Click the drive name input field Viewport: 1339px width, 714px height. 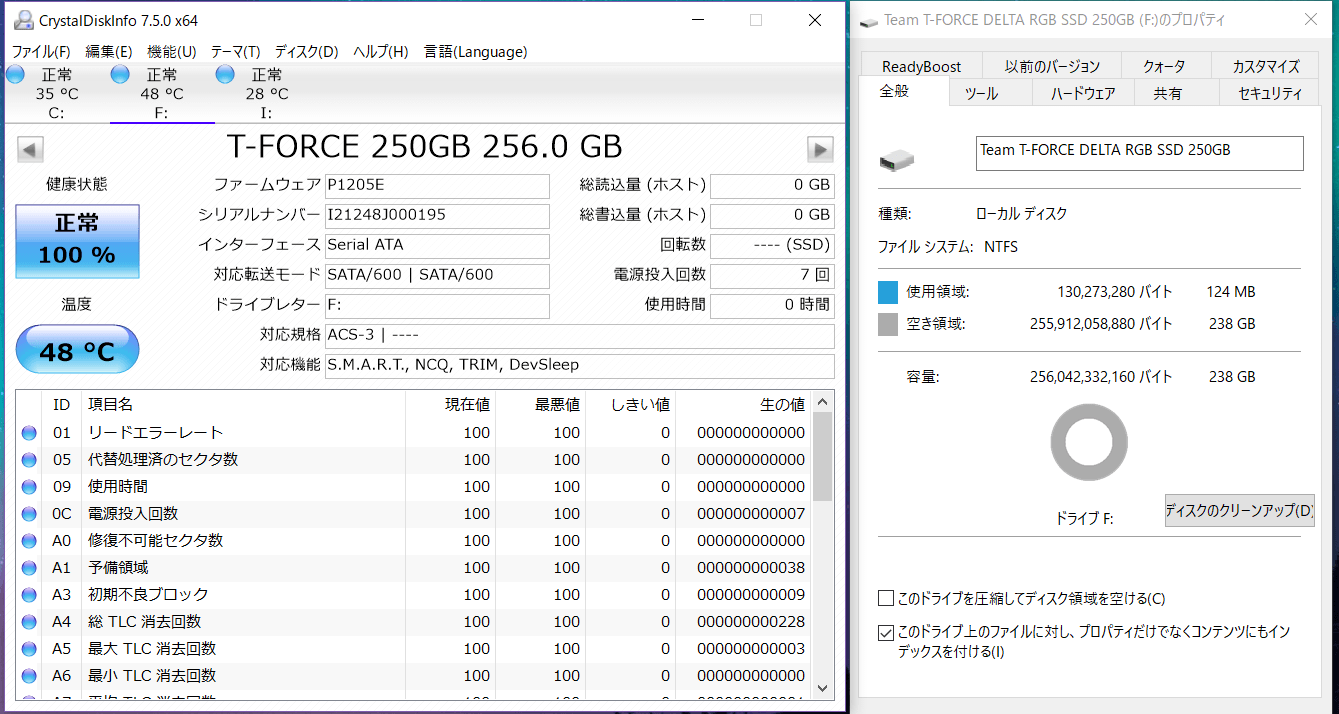click(x=1140, y=153)
